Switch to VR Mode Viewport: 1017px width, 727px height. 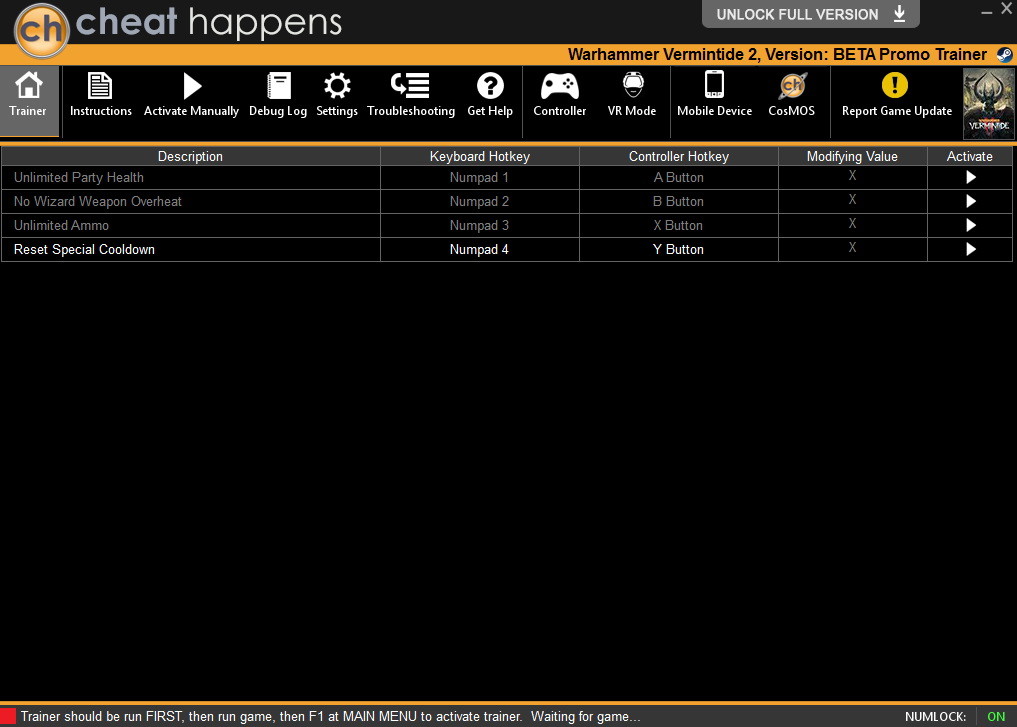632,95
